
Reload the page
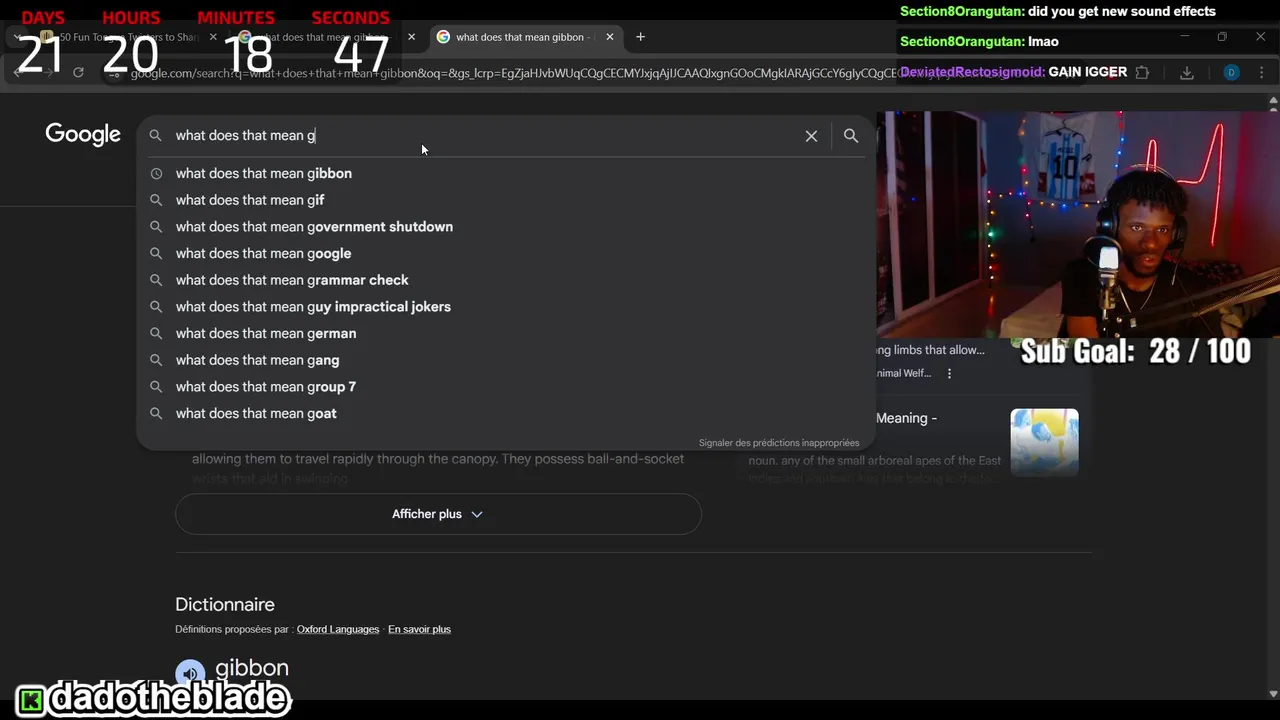coord(78,72)
